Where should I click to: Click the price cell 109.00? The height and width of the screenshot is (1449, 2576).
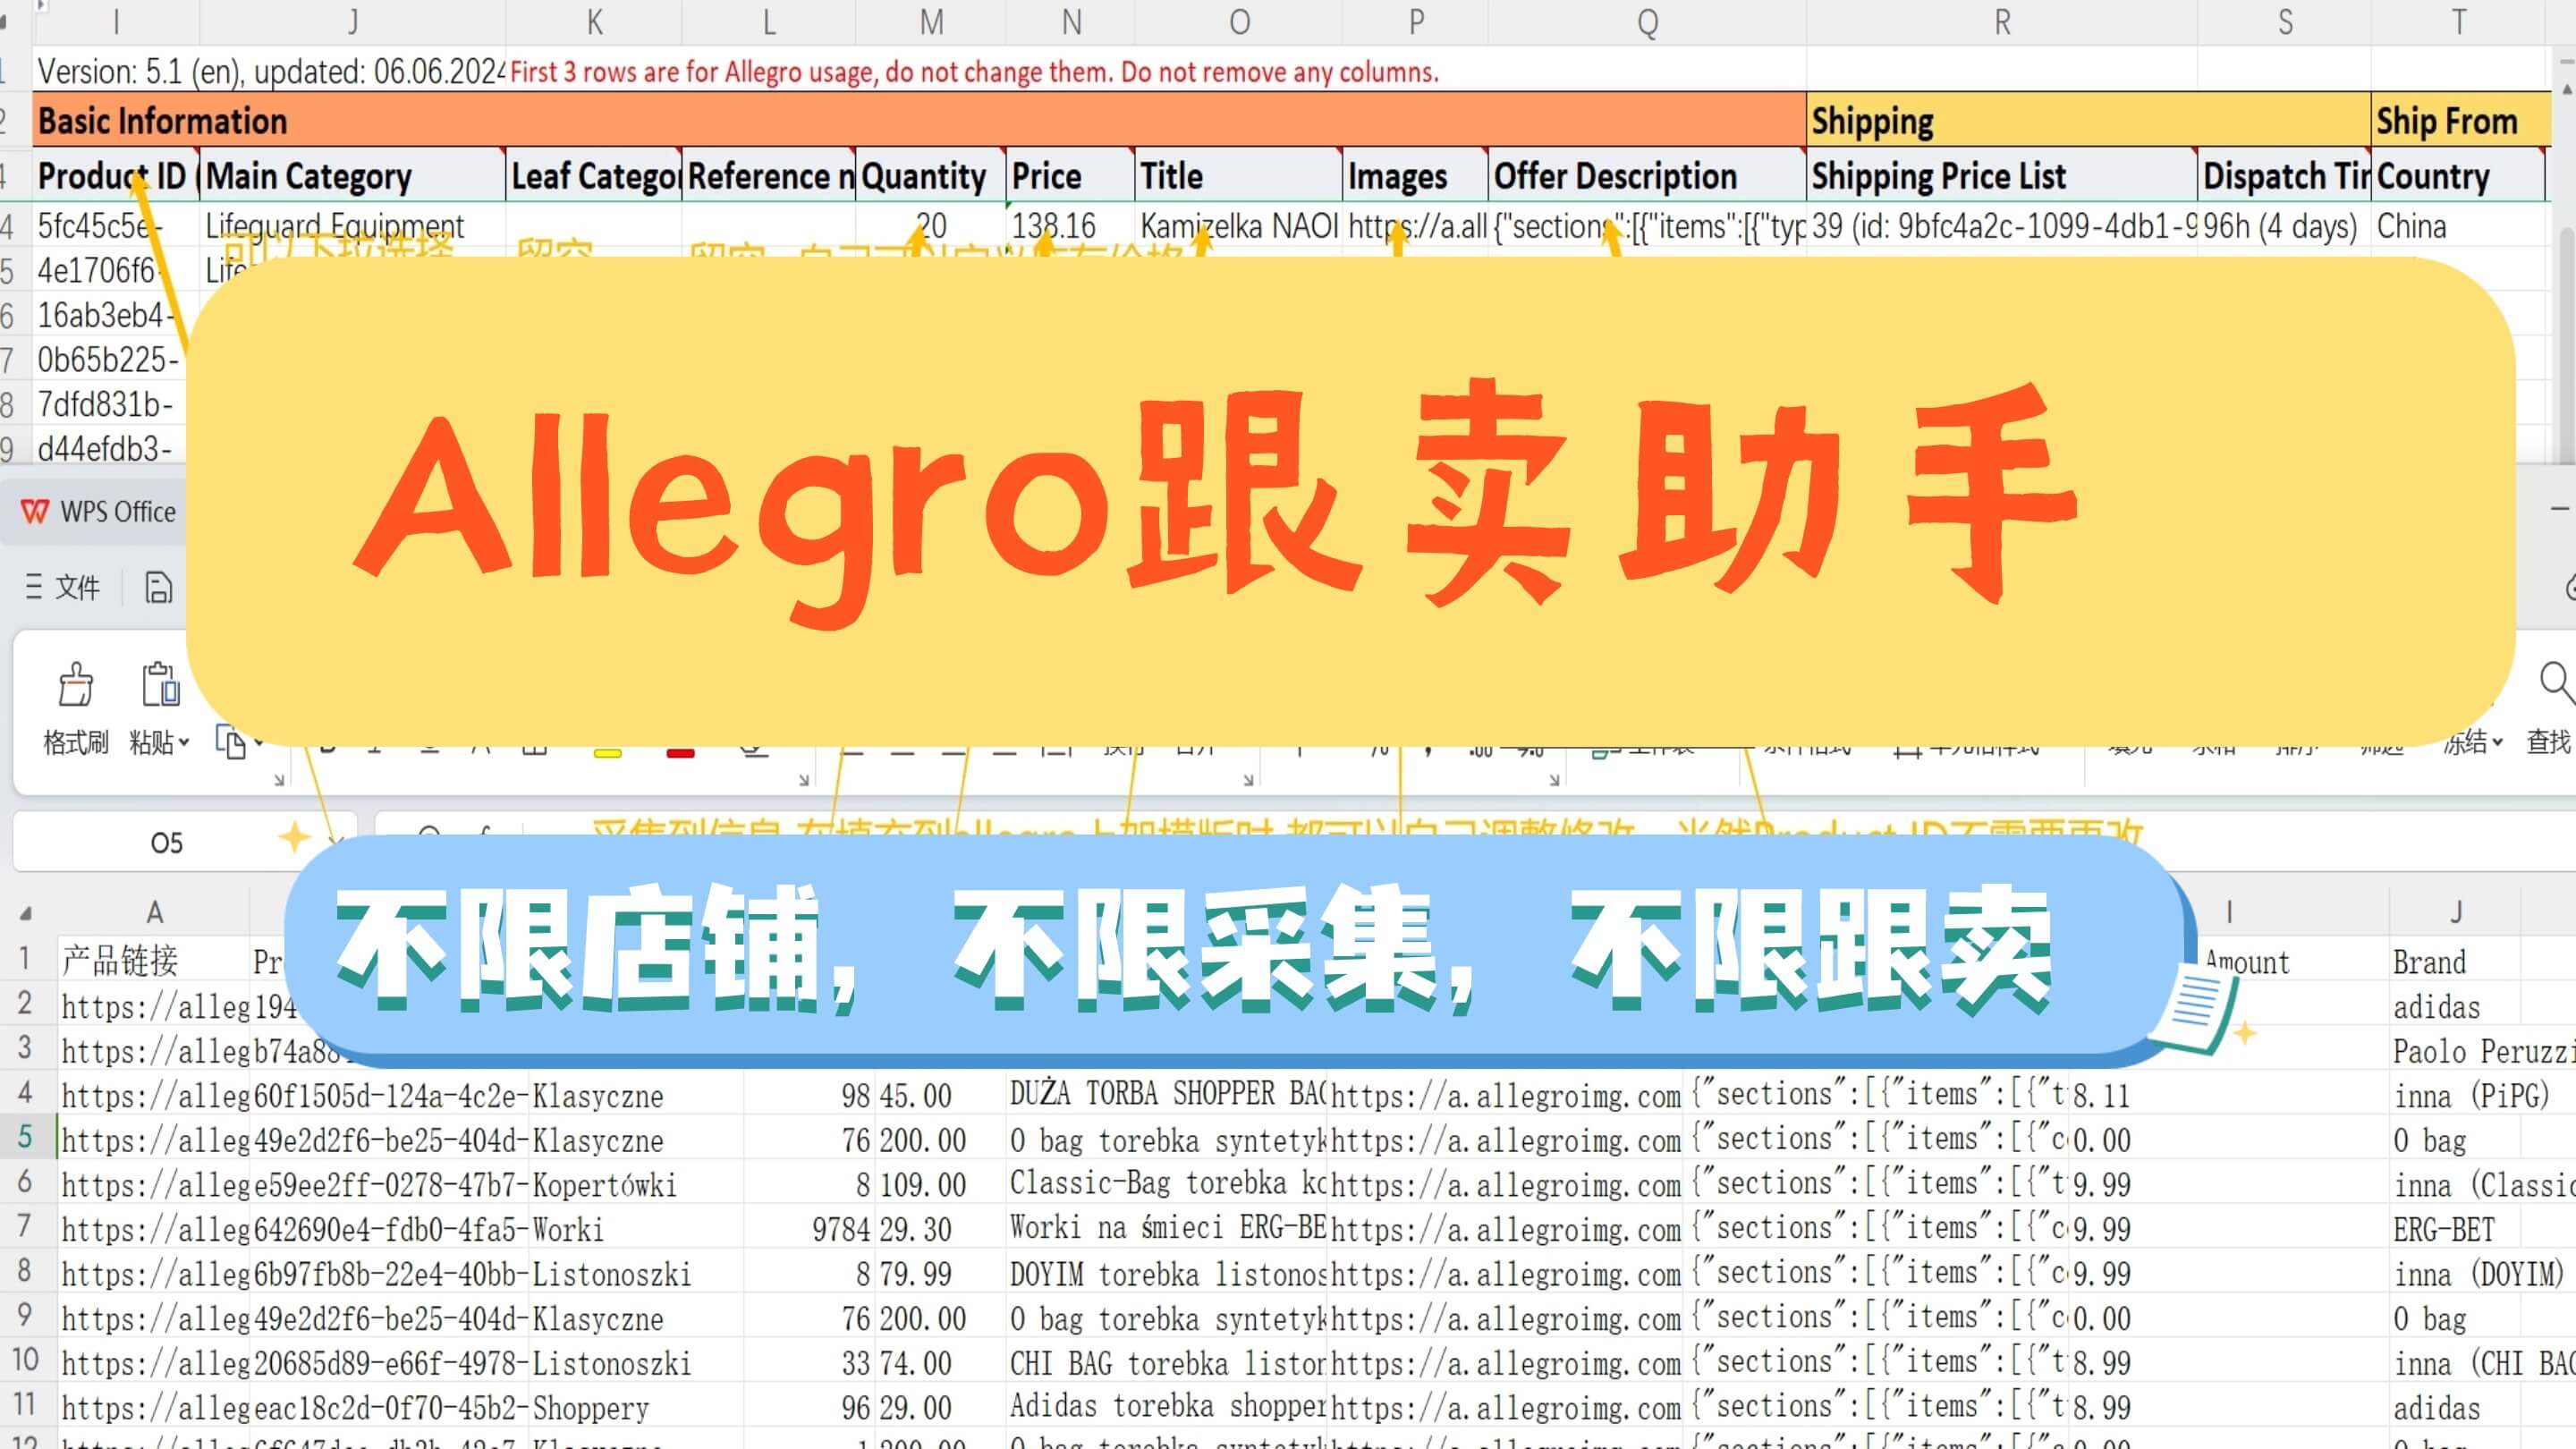[x=940, y=1185]
